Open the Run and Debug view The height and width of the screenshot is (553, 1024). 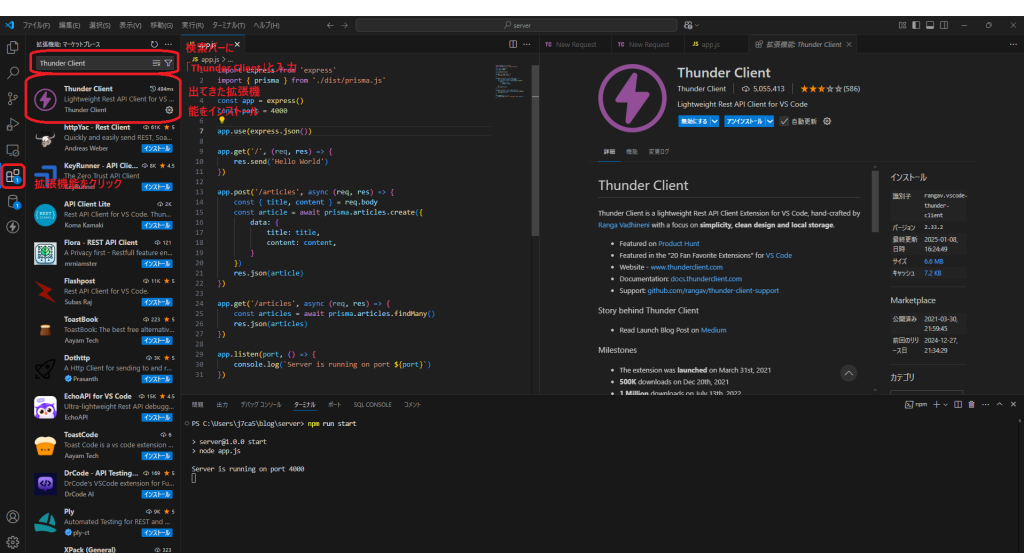[x=13, y=124]
